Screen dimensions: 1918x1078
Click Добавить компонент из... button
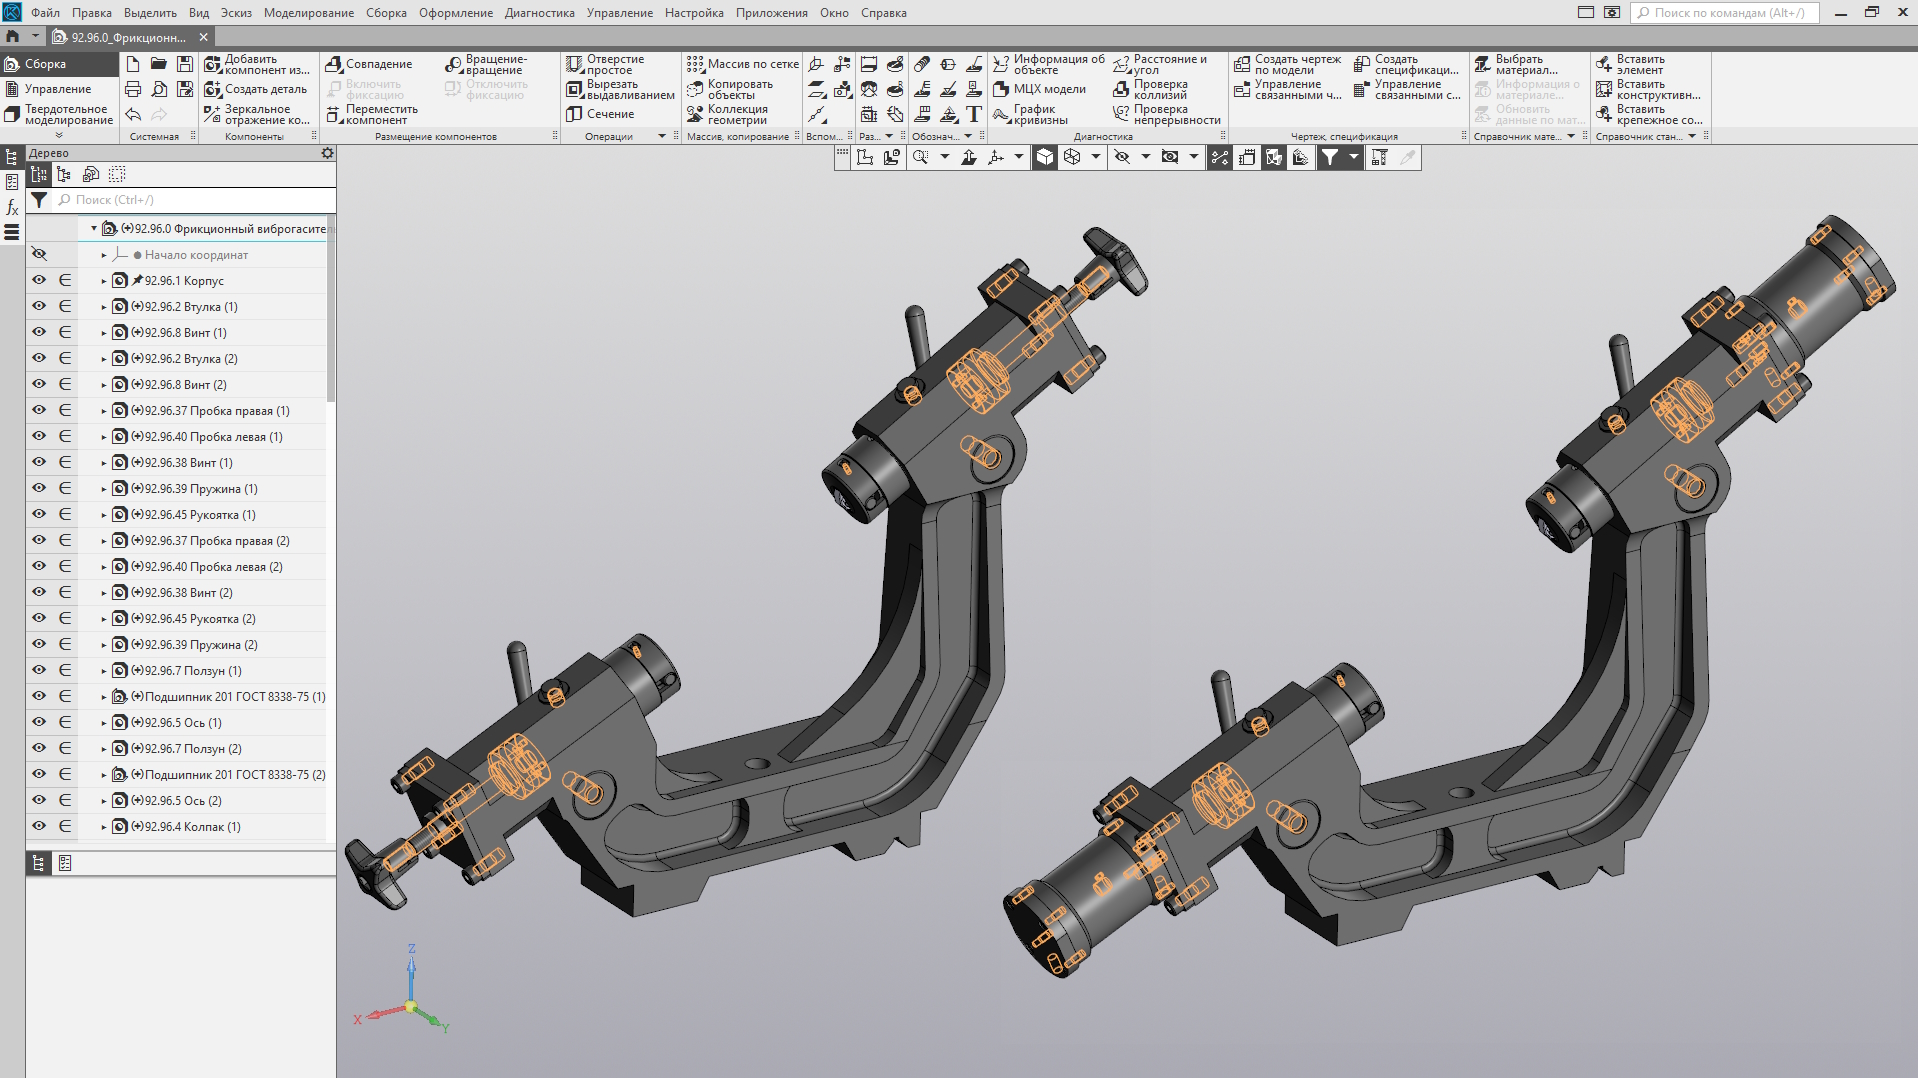tap(258, 64)
